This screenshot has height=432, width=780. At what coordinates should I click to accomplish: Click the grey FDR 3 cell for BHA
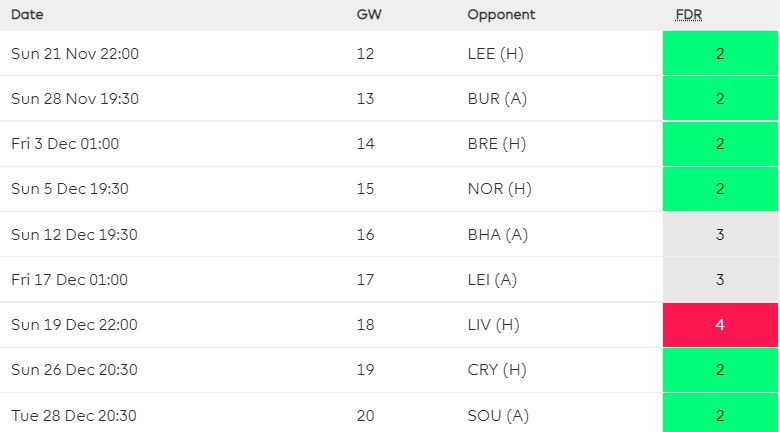click(x=720, y=235)
